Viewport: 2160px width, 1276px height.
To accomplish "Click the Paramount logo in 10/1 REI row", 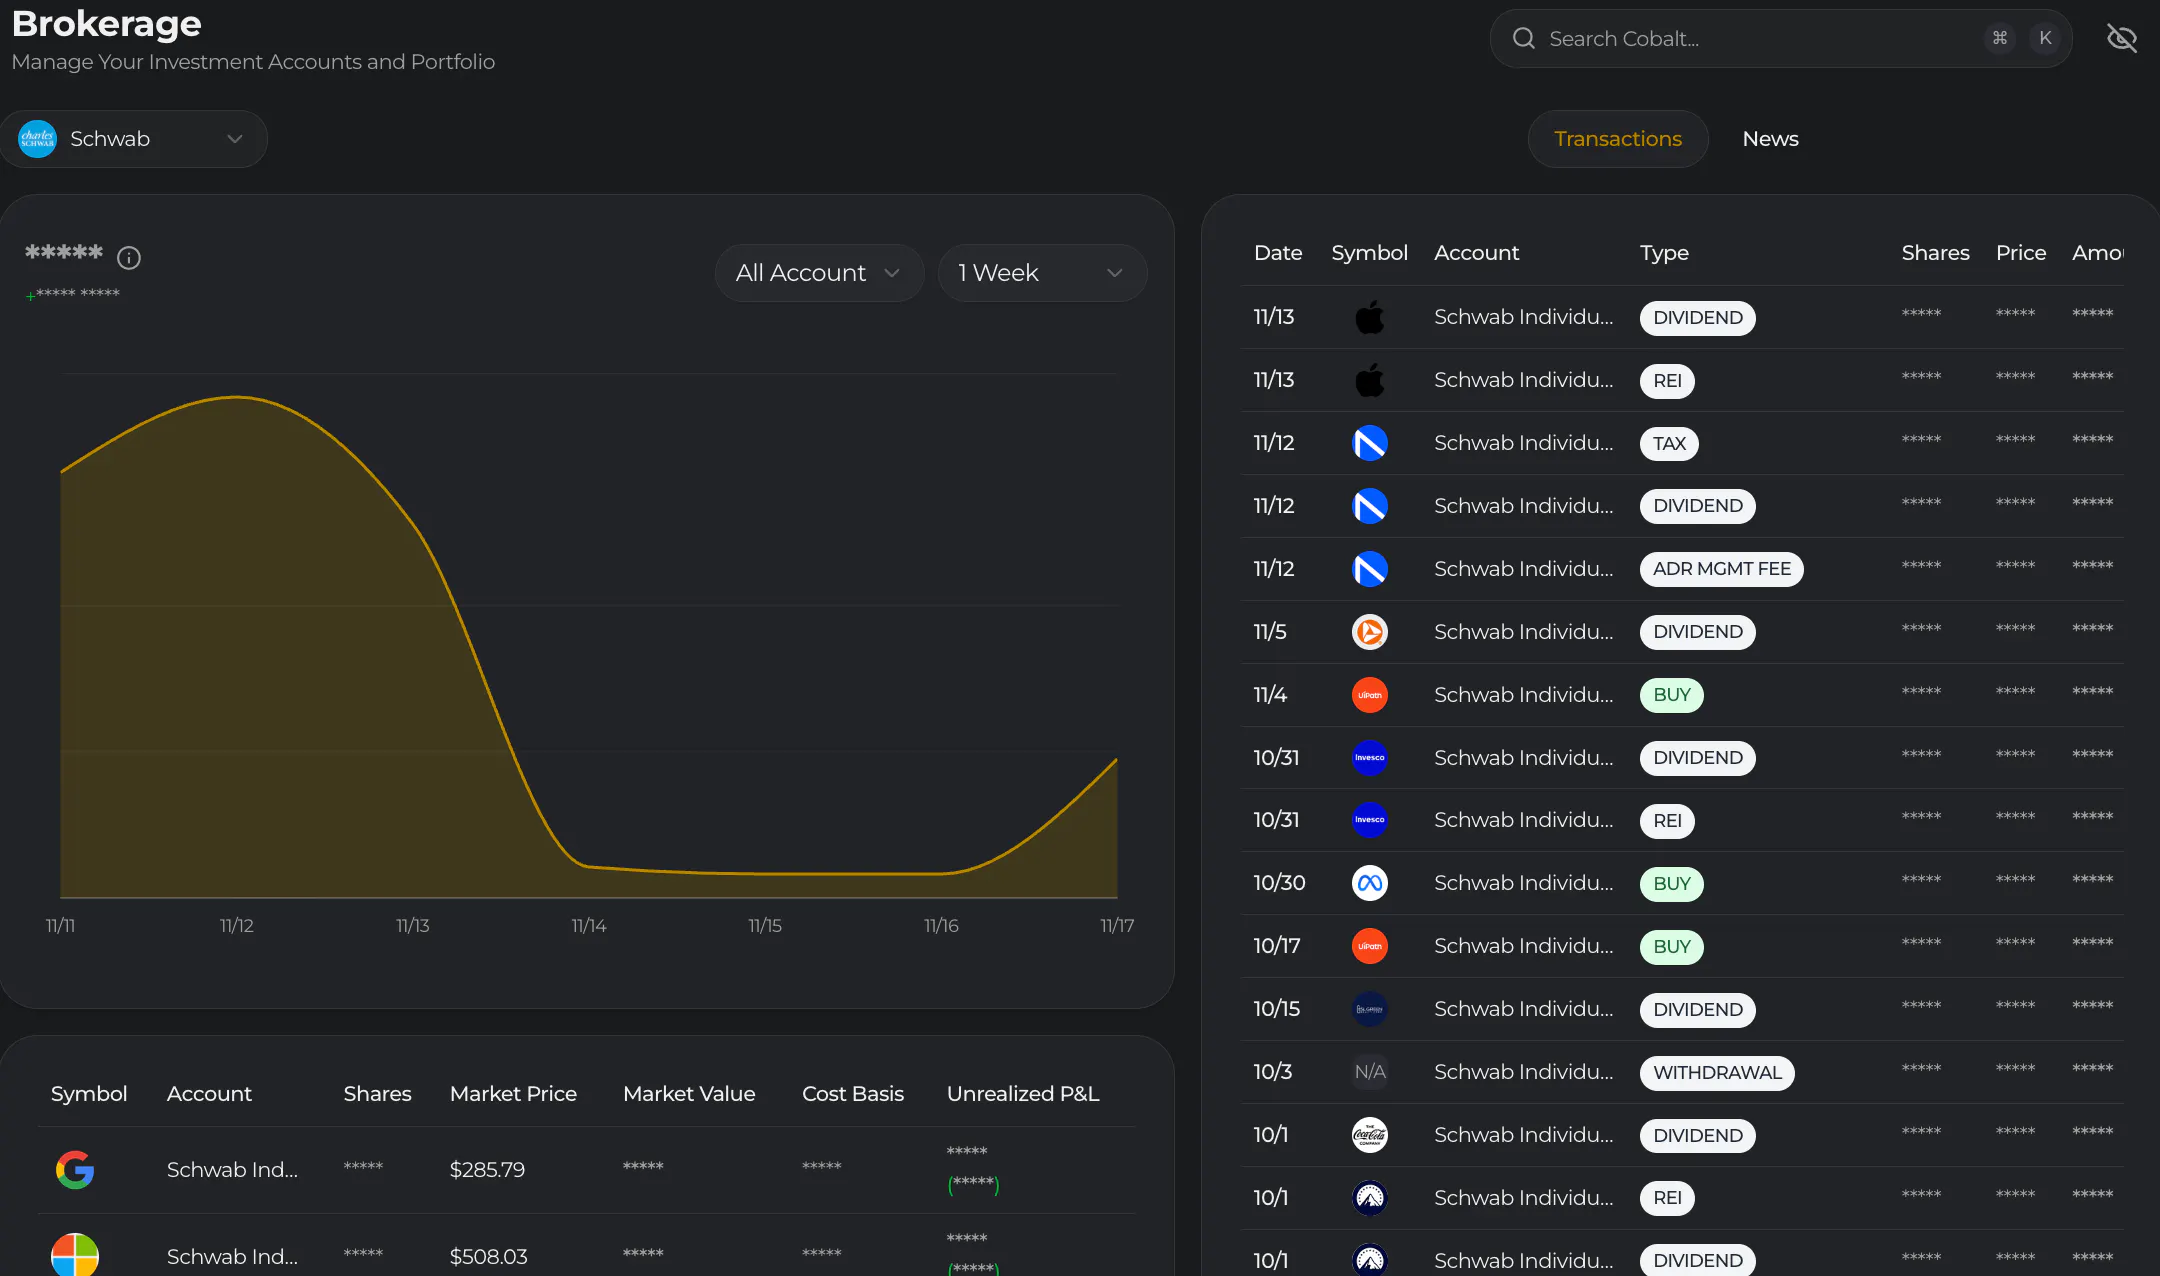I will click(x=1369, y=1198).
